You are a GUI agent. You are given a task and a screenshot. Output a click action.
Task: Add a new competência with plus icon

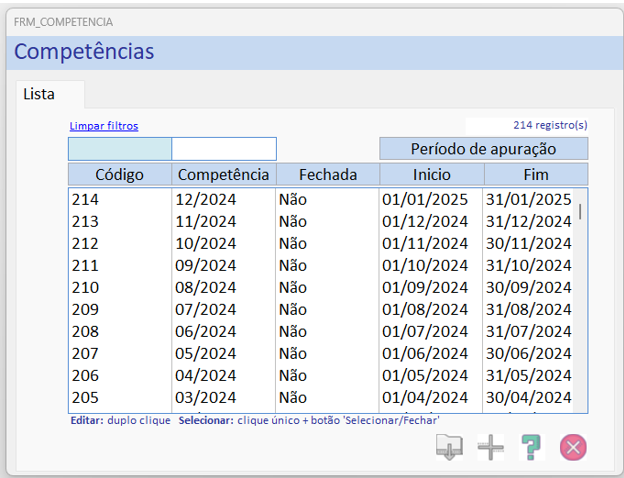coord(491,447)
